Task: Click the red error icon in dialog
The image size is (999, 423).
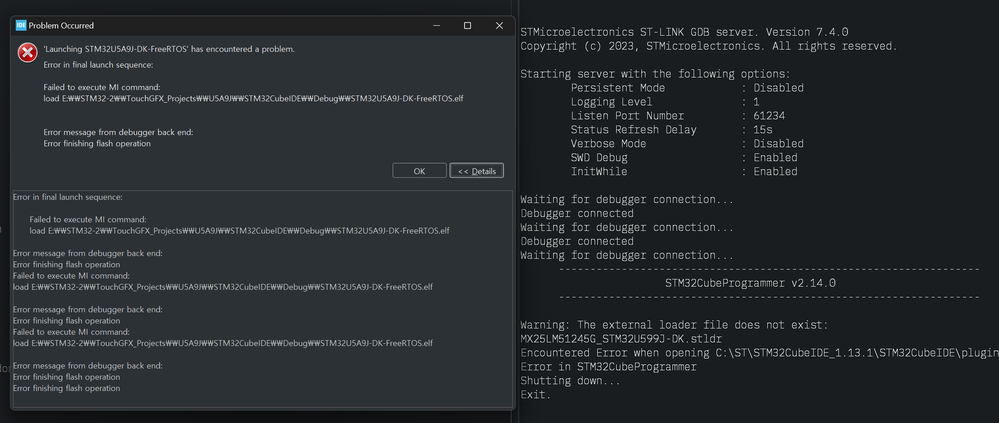Action: 27,53
